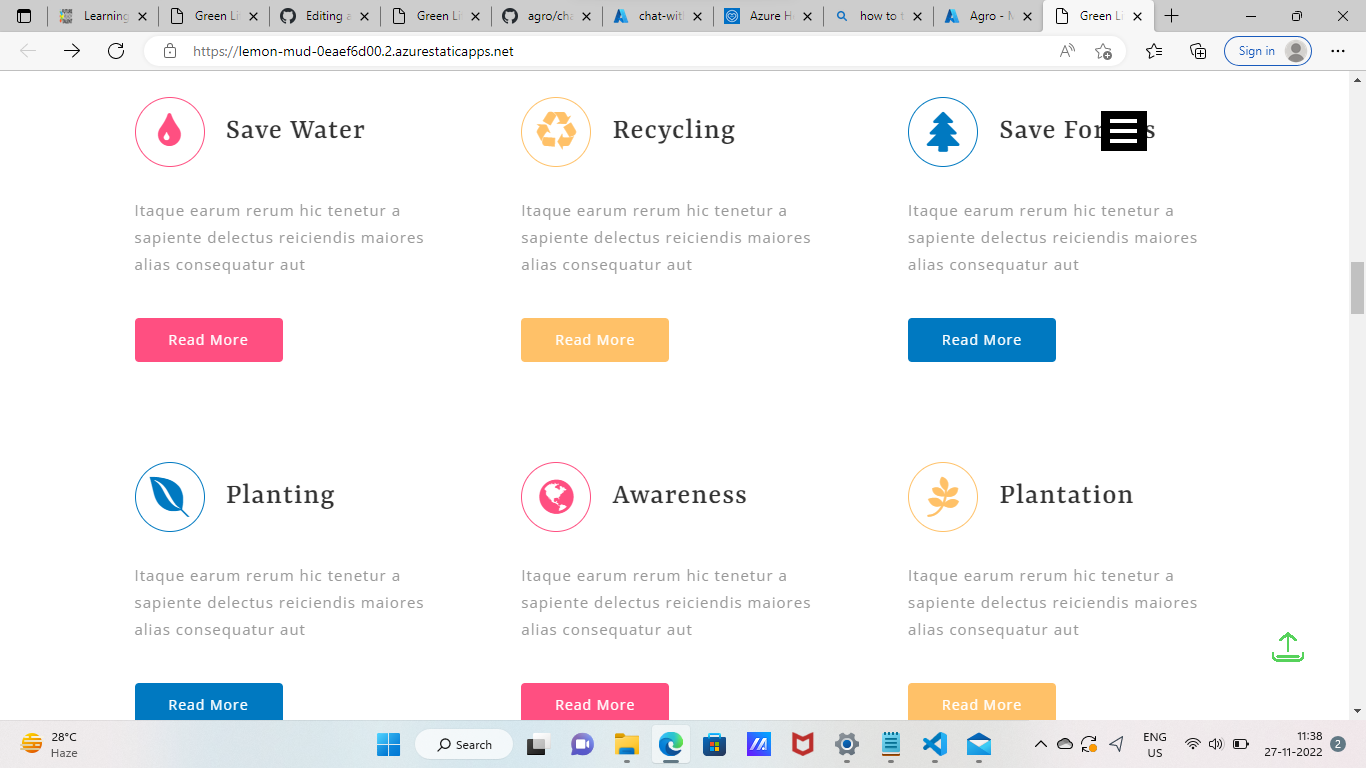Select the orange Recycling symbol icon
The height and width of the screenshot is (768, 1366).
[x=556, y=131]
